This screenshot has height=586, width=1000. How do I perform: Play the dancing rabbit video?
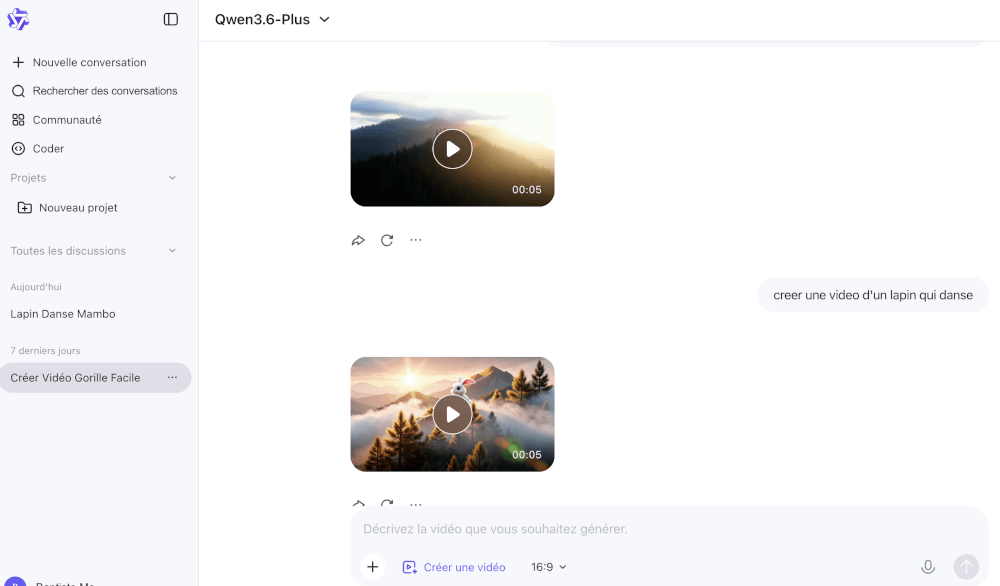point(452,414)
